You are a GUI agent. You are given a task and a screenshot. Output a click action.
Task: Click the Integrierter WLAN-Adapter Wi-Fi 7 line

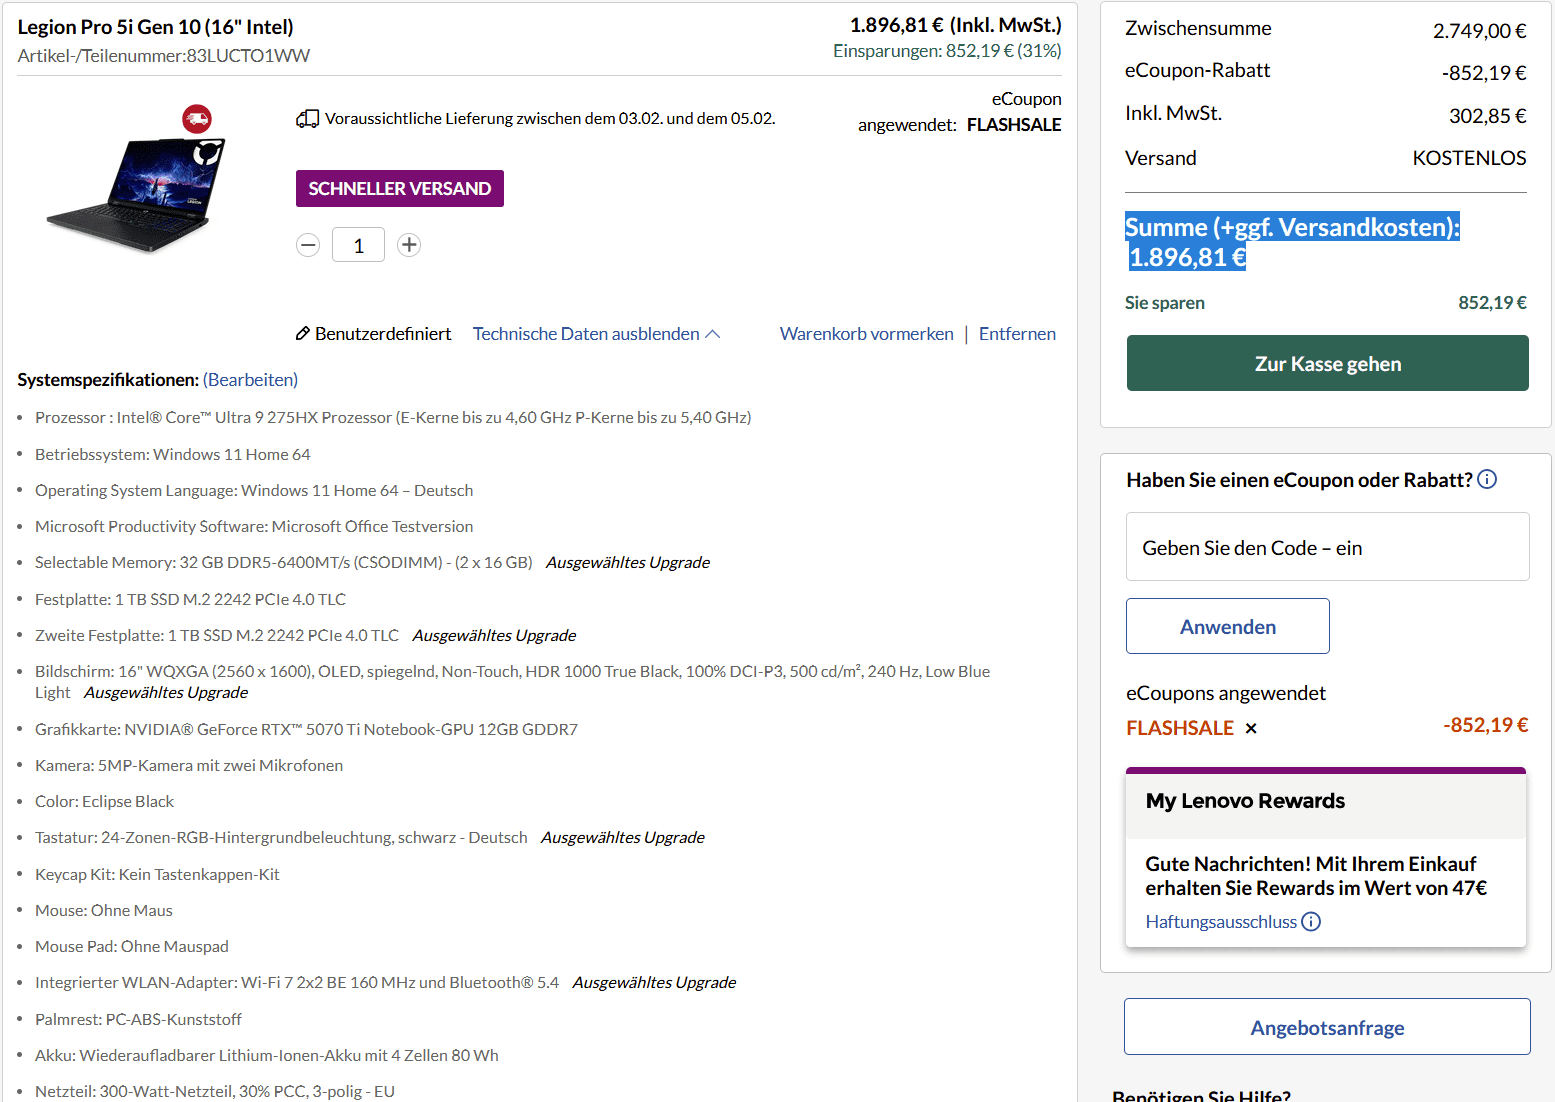(297, 983)
